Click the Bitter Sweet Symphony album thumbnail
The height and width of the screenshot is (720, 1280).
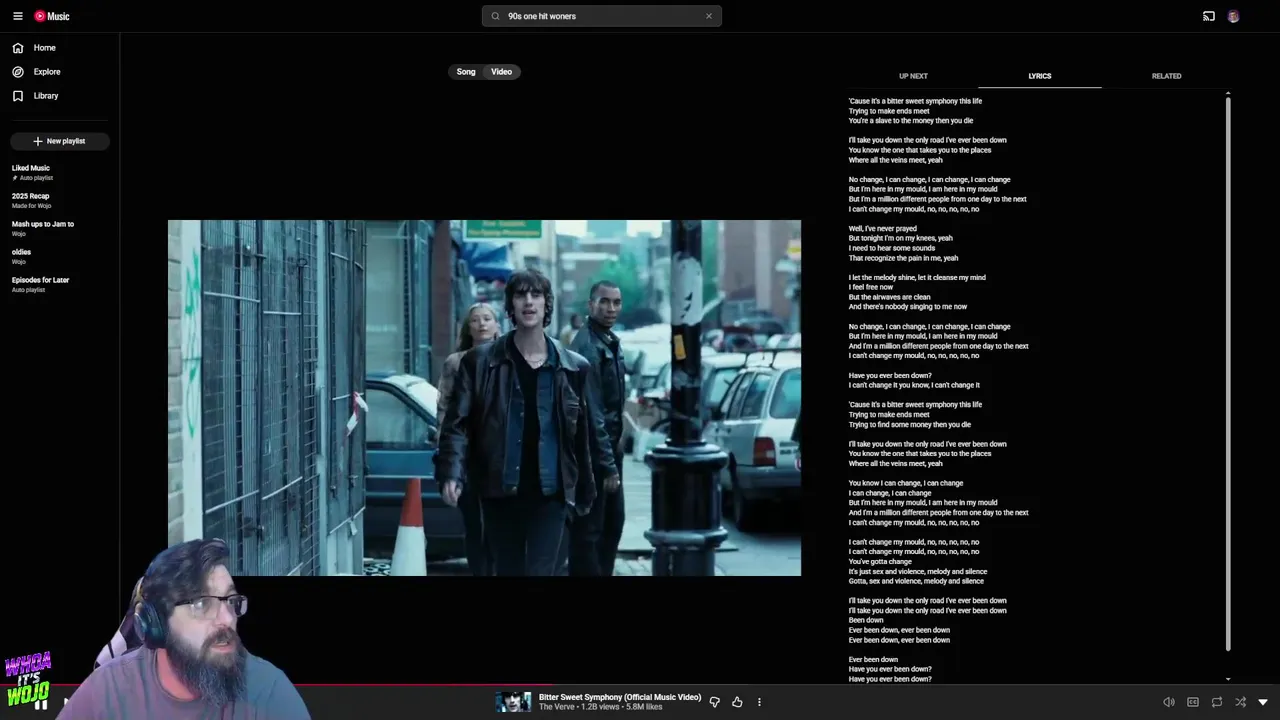click(x=514, y=702)
